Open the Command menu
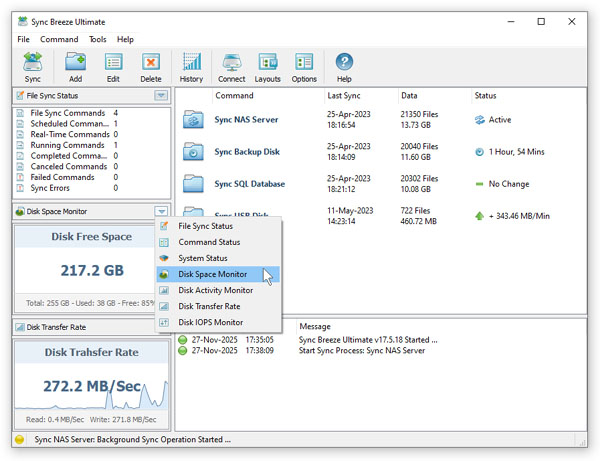600x461 pixels. (x=59, y=39)
